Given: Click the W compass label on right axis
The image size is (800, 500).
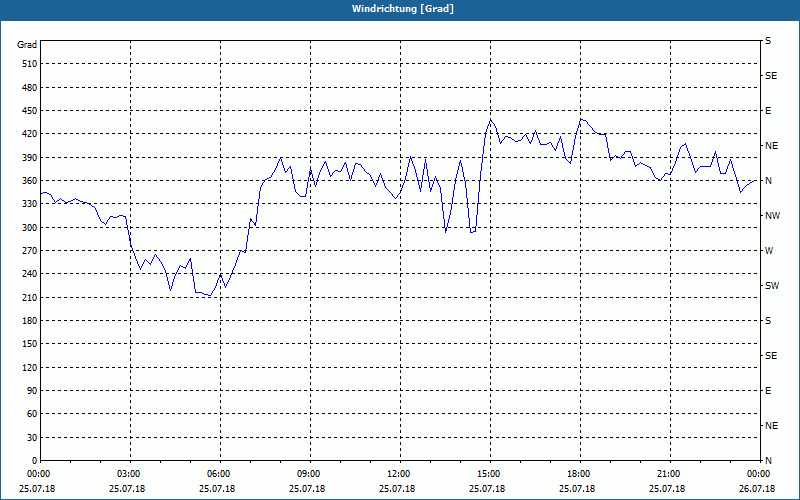Looking at the screenshot, I should pyautogui.click(x=769, y=251).
